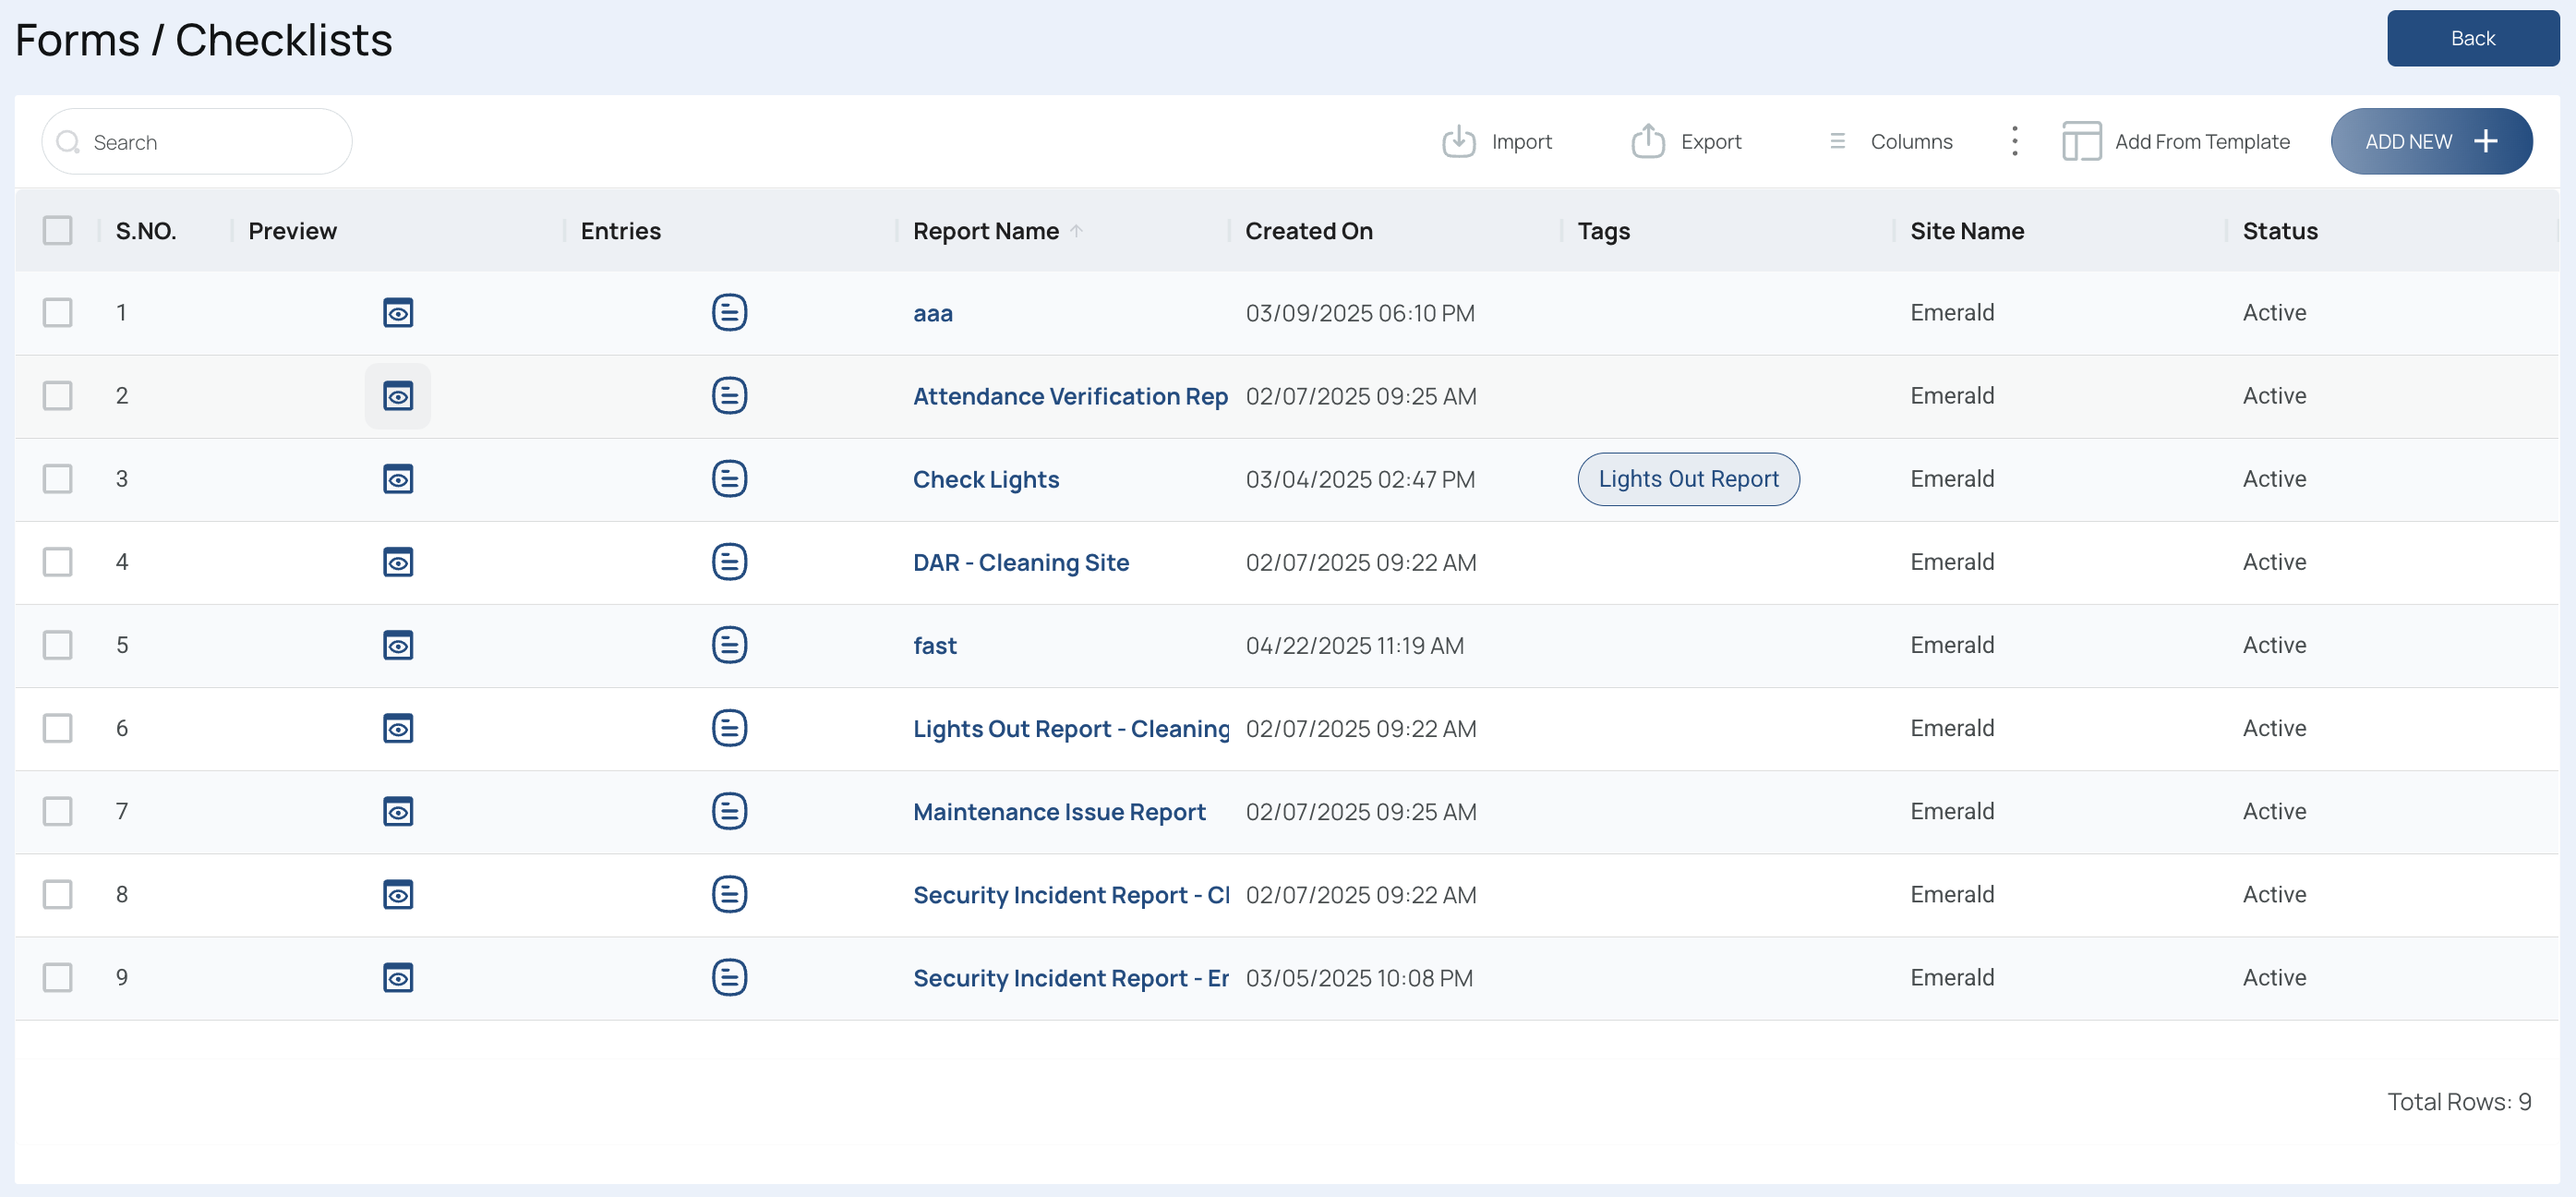Sort by Created On column header
2576x1197 pixels.
1308,231
